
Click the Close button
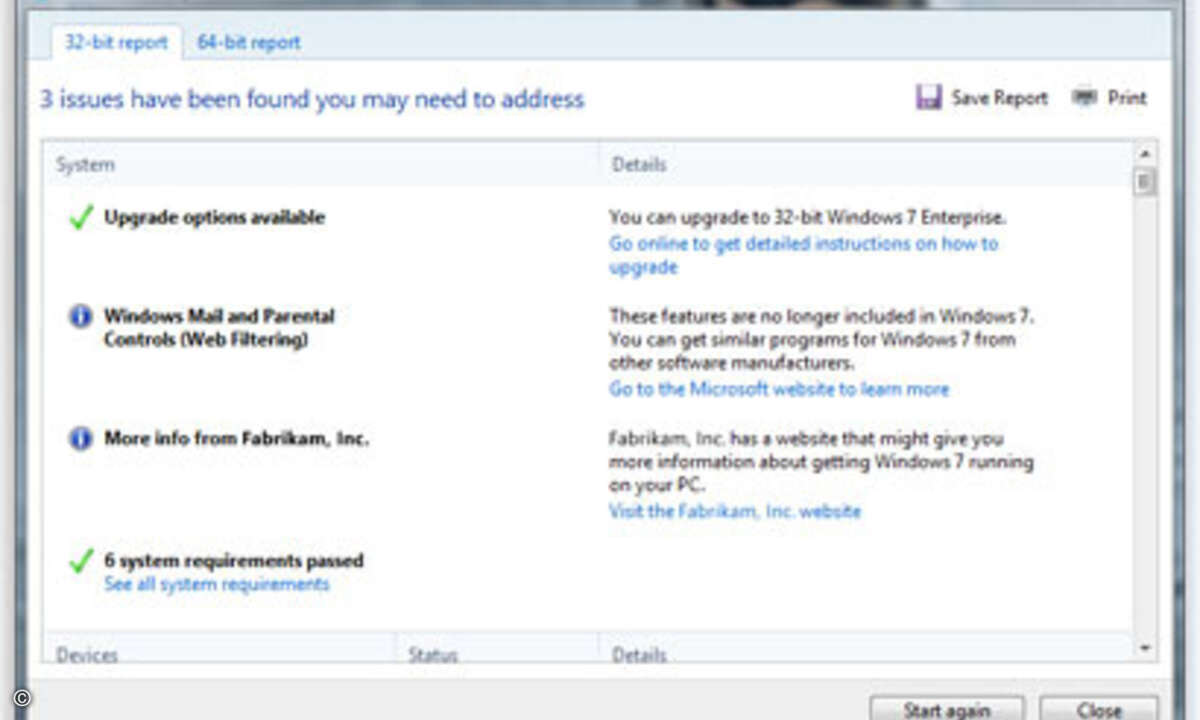[1099, 708]
